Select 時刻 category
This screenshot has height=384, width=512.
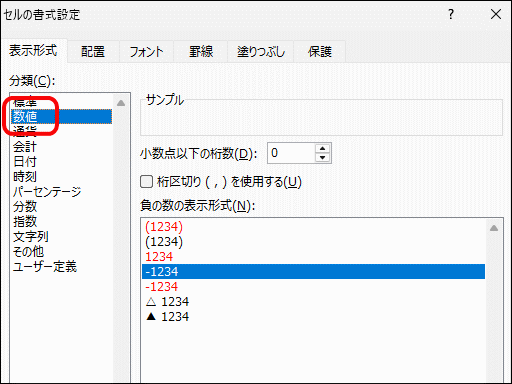(61, 177)
